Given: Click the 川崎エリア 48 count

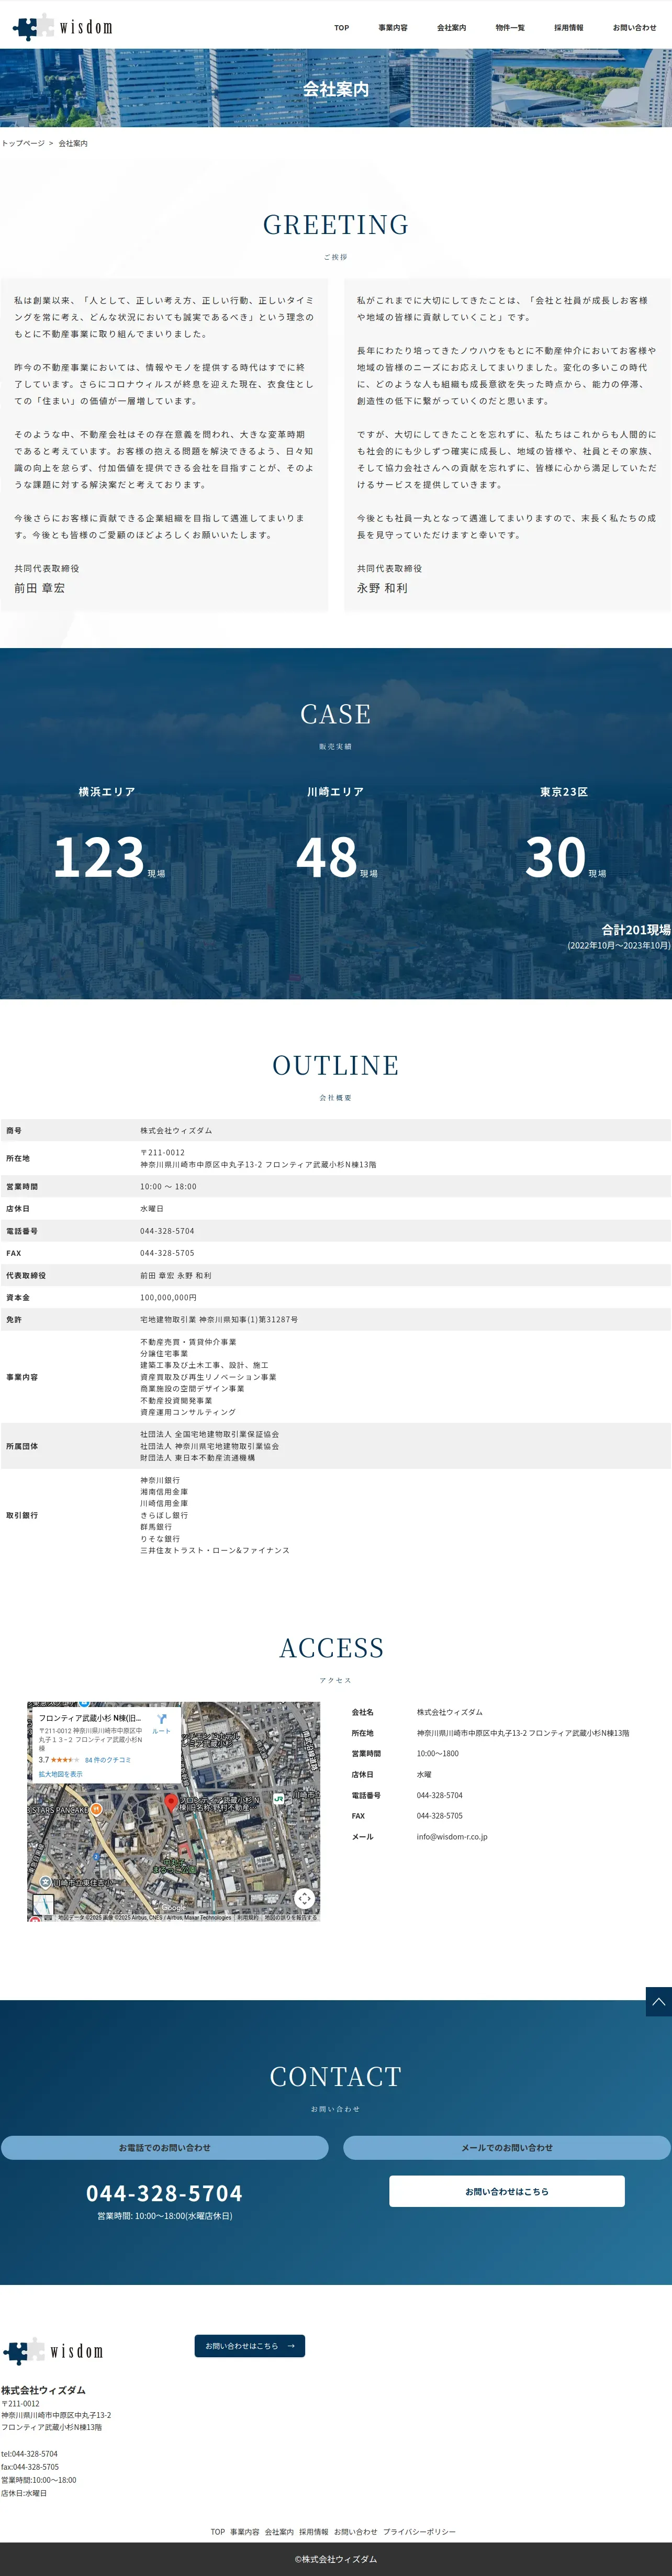Looking at the screenshot, I should (327, 858).
